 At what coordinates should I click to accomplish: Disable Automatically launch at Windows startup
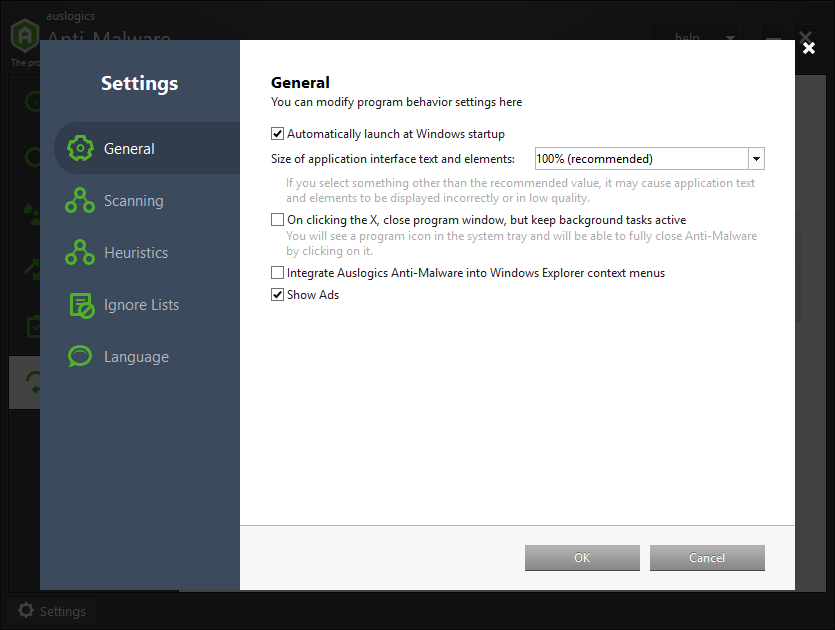[x=277, y=134]
